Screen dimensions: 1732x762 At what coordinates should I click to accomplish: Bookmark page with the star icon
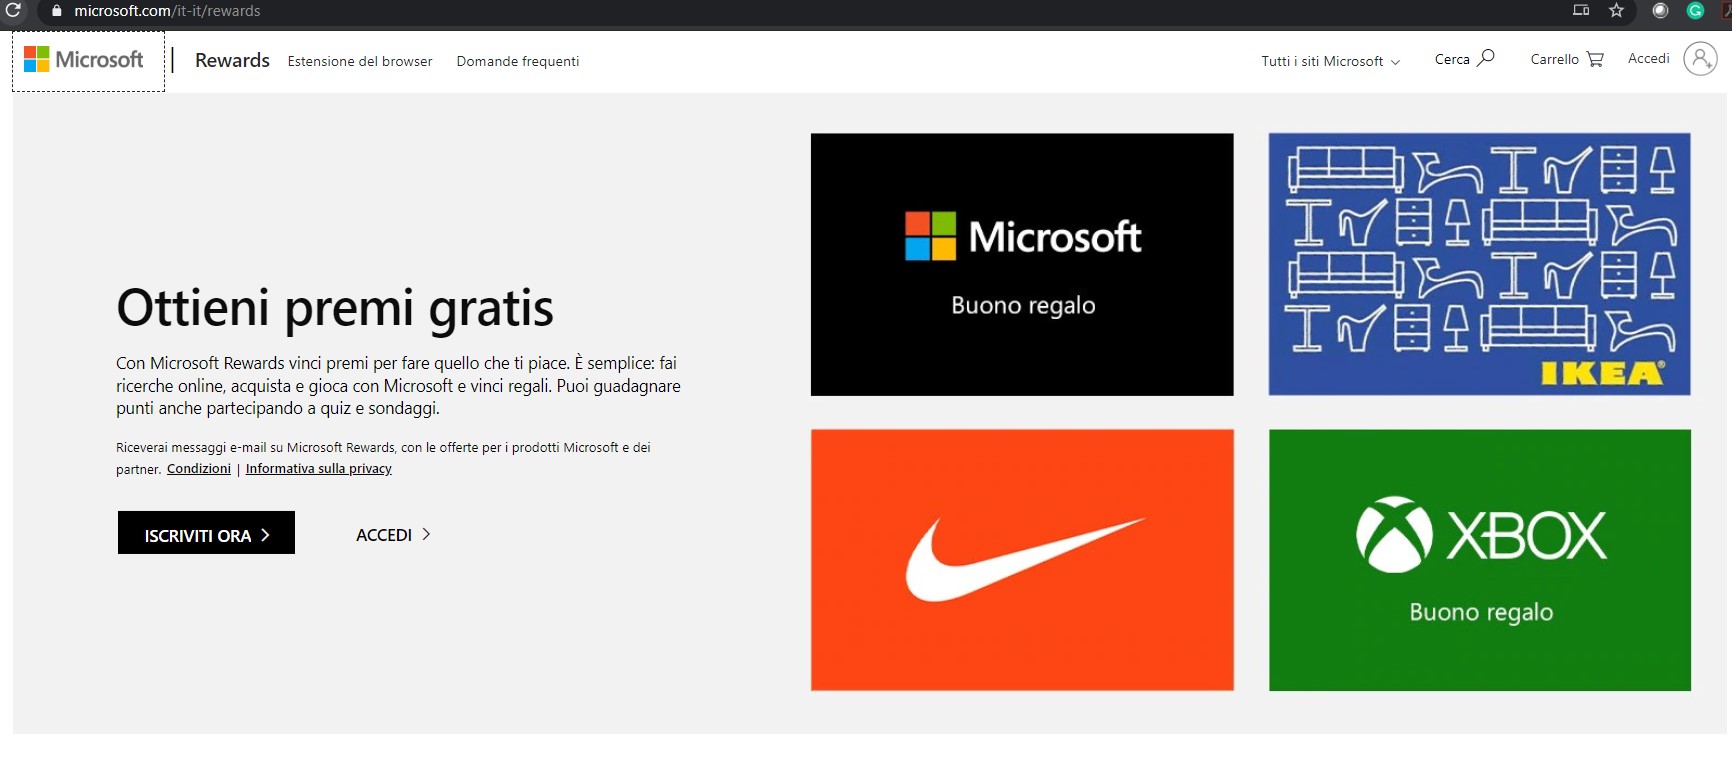[1616, 11]
